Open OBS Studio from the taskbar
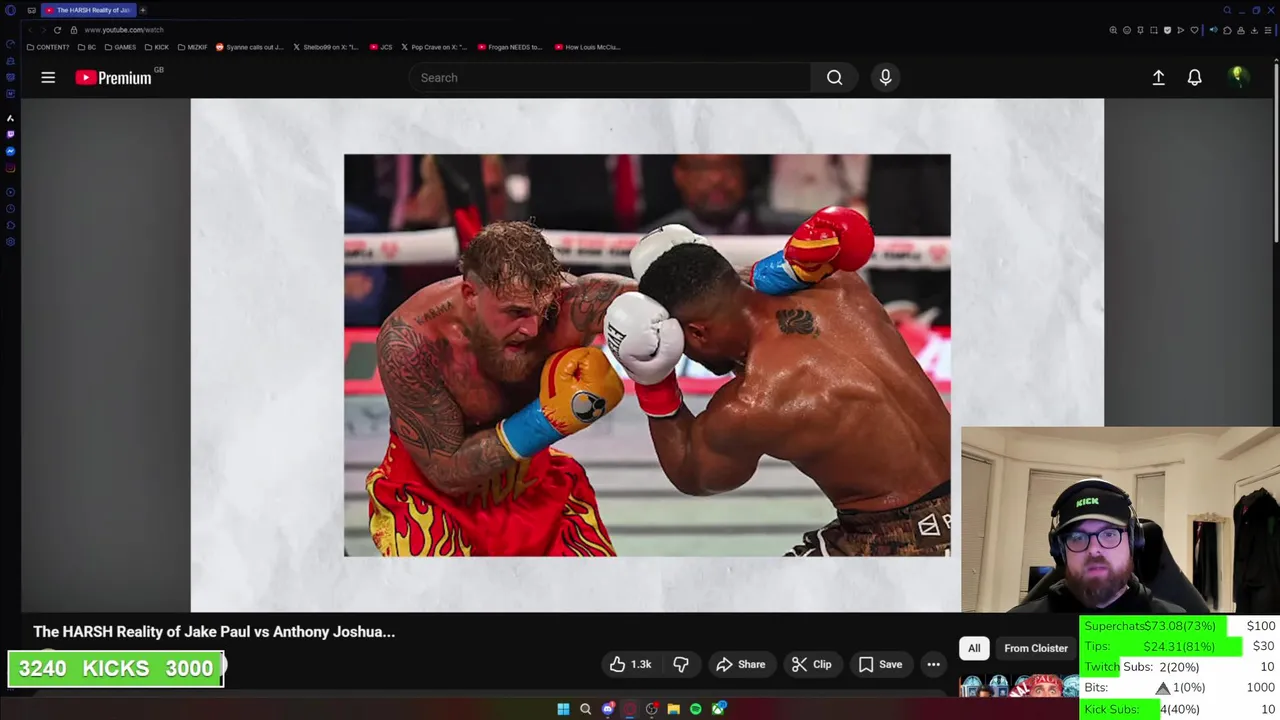 coord(651,709)
